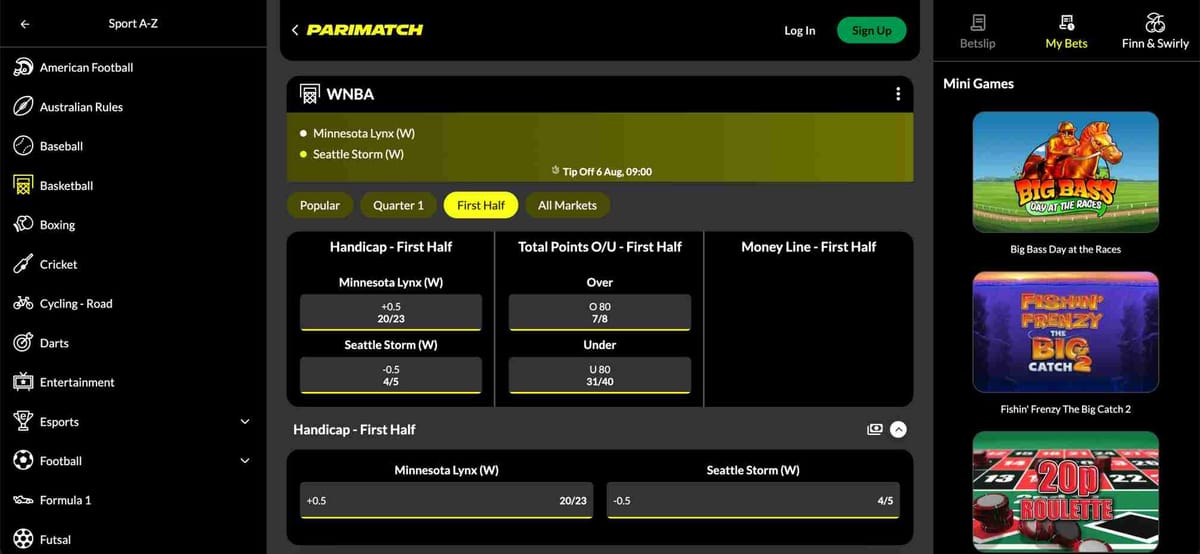The height and width of the screenshot is (554, 1200).
Task: Open the 20p Roulette game thumbnail
Action: click(1065, 492)
